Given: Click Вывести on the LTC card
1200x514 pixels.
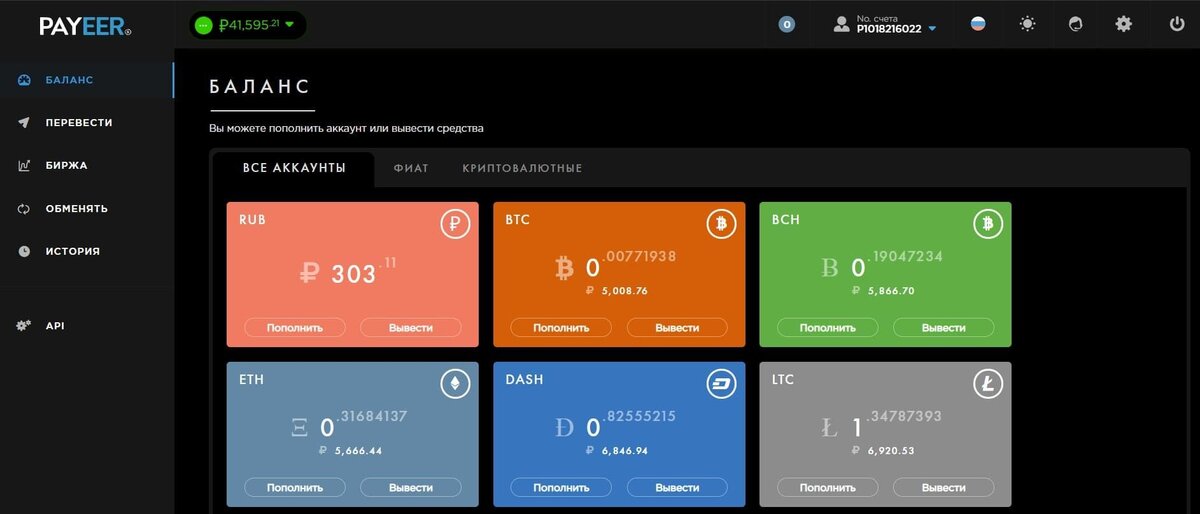Looking at the screenshot, I should coord(944,488).
